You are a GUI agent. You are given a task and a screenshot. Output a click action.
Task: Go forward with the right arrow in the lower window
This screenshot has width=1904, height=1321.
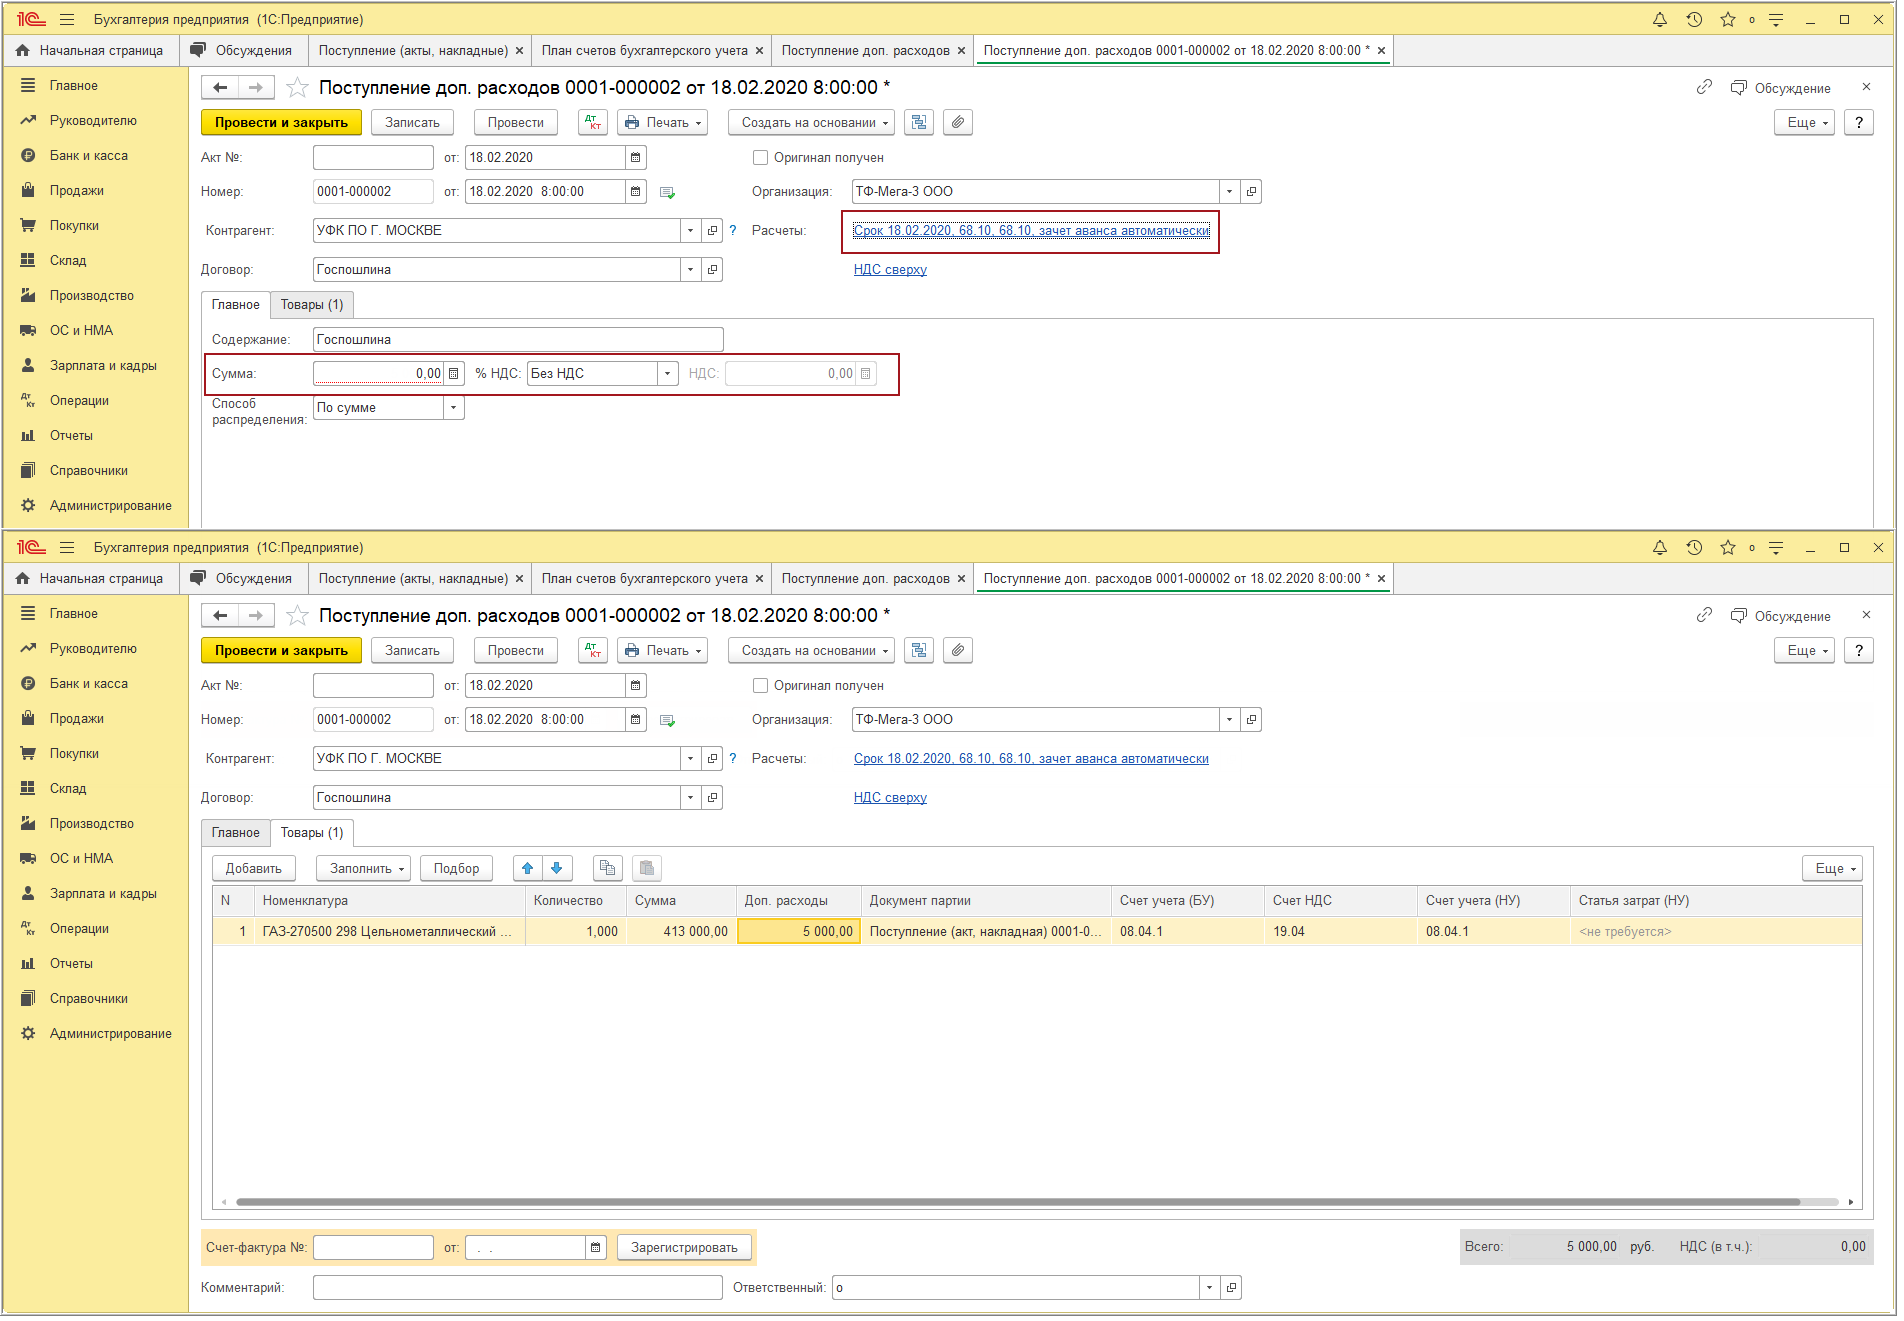(x=256, y=616)
